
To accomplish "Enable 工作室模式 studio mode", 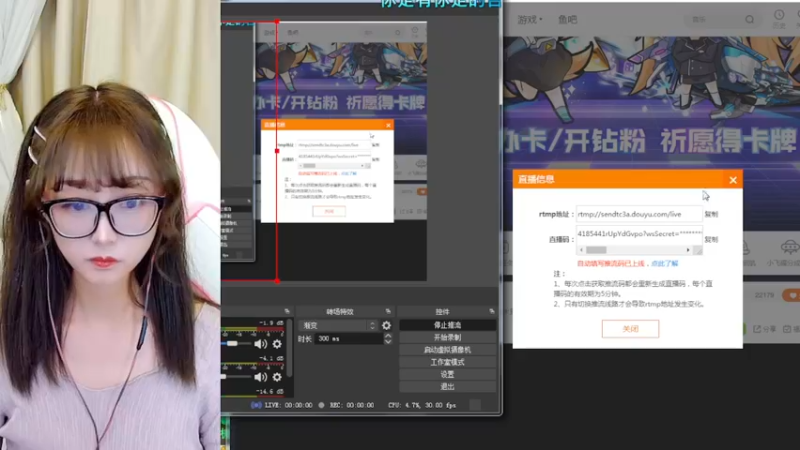I will 447,362.
